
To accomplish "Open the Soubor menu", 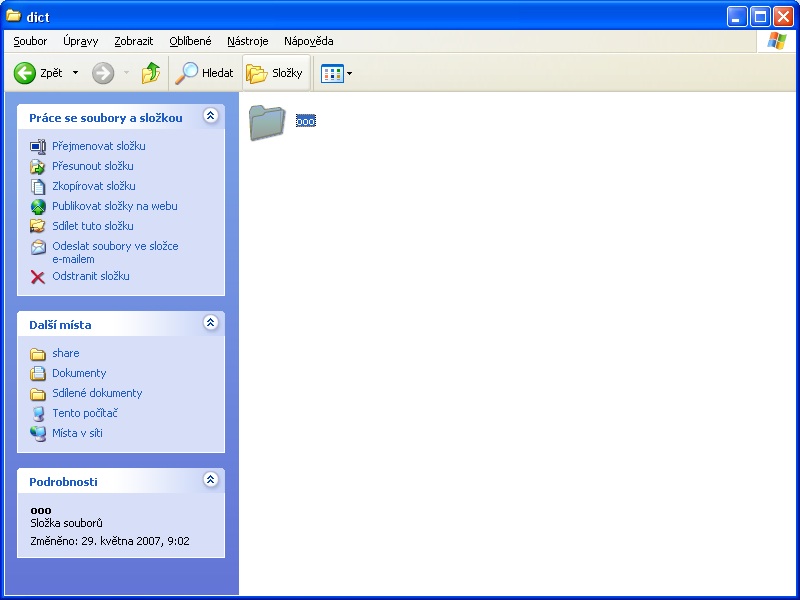I will point(30,41).
